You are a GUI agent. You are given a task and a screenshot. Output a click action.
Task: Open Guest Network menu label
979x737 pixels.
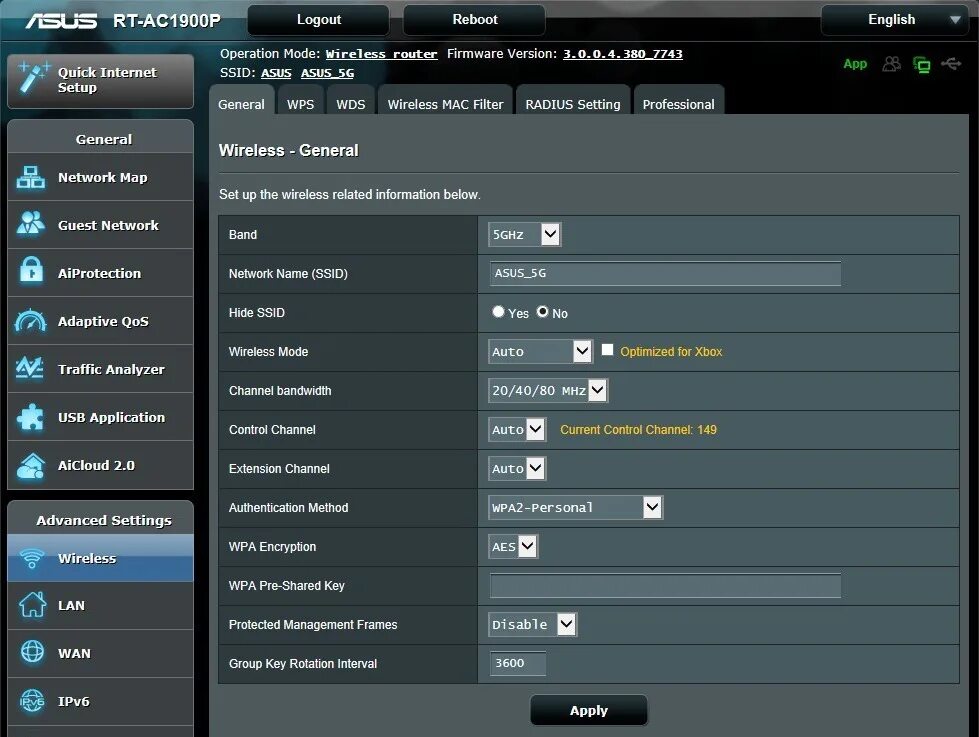[108, 225]
